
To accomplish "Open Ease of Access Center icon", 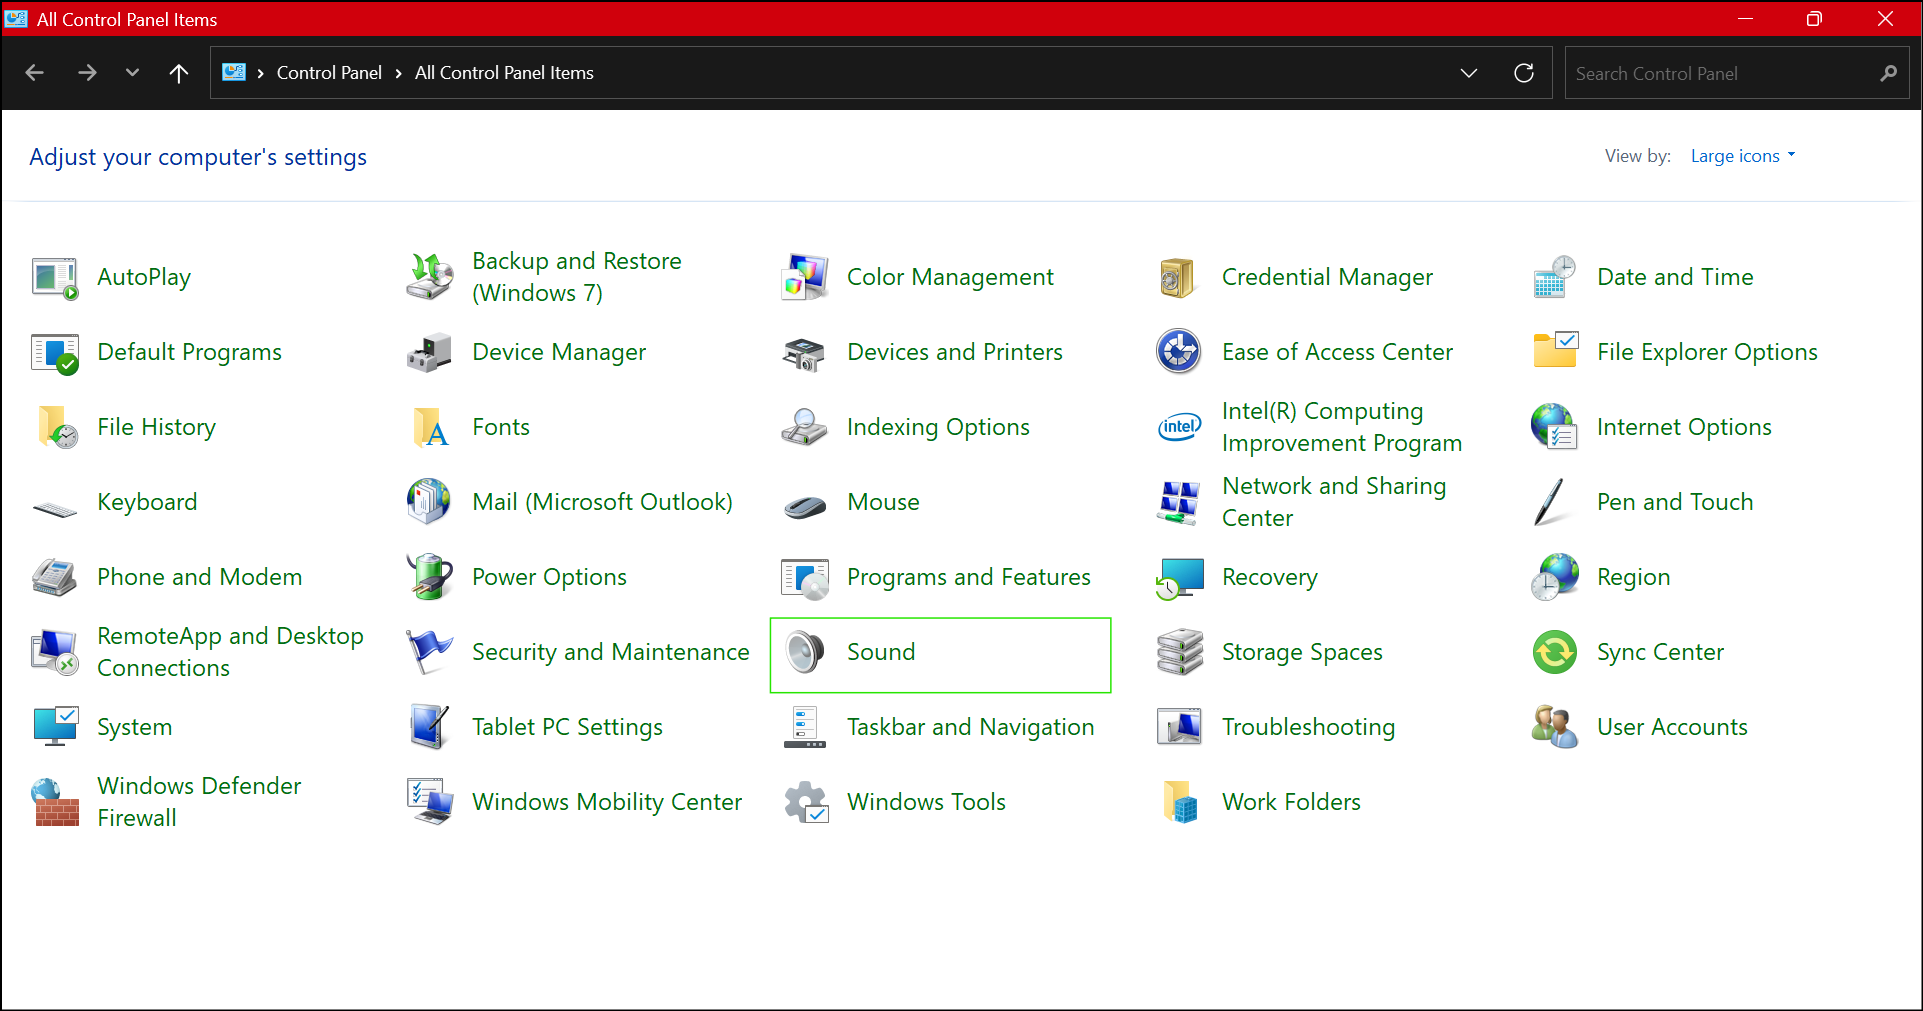I will point(1179,352).
